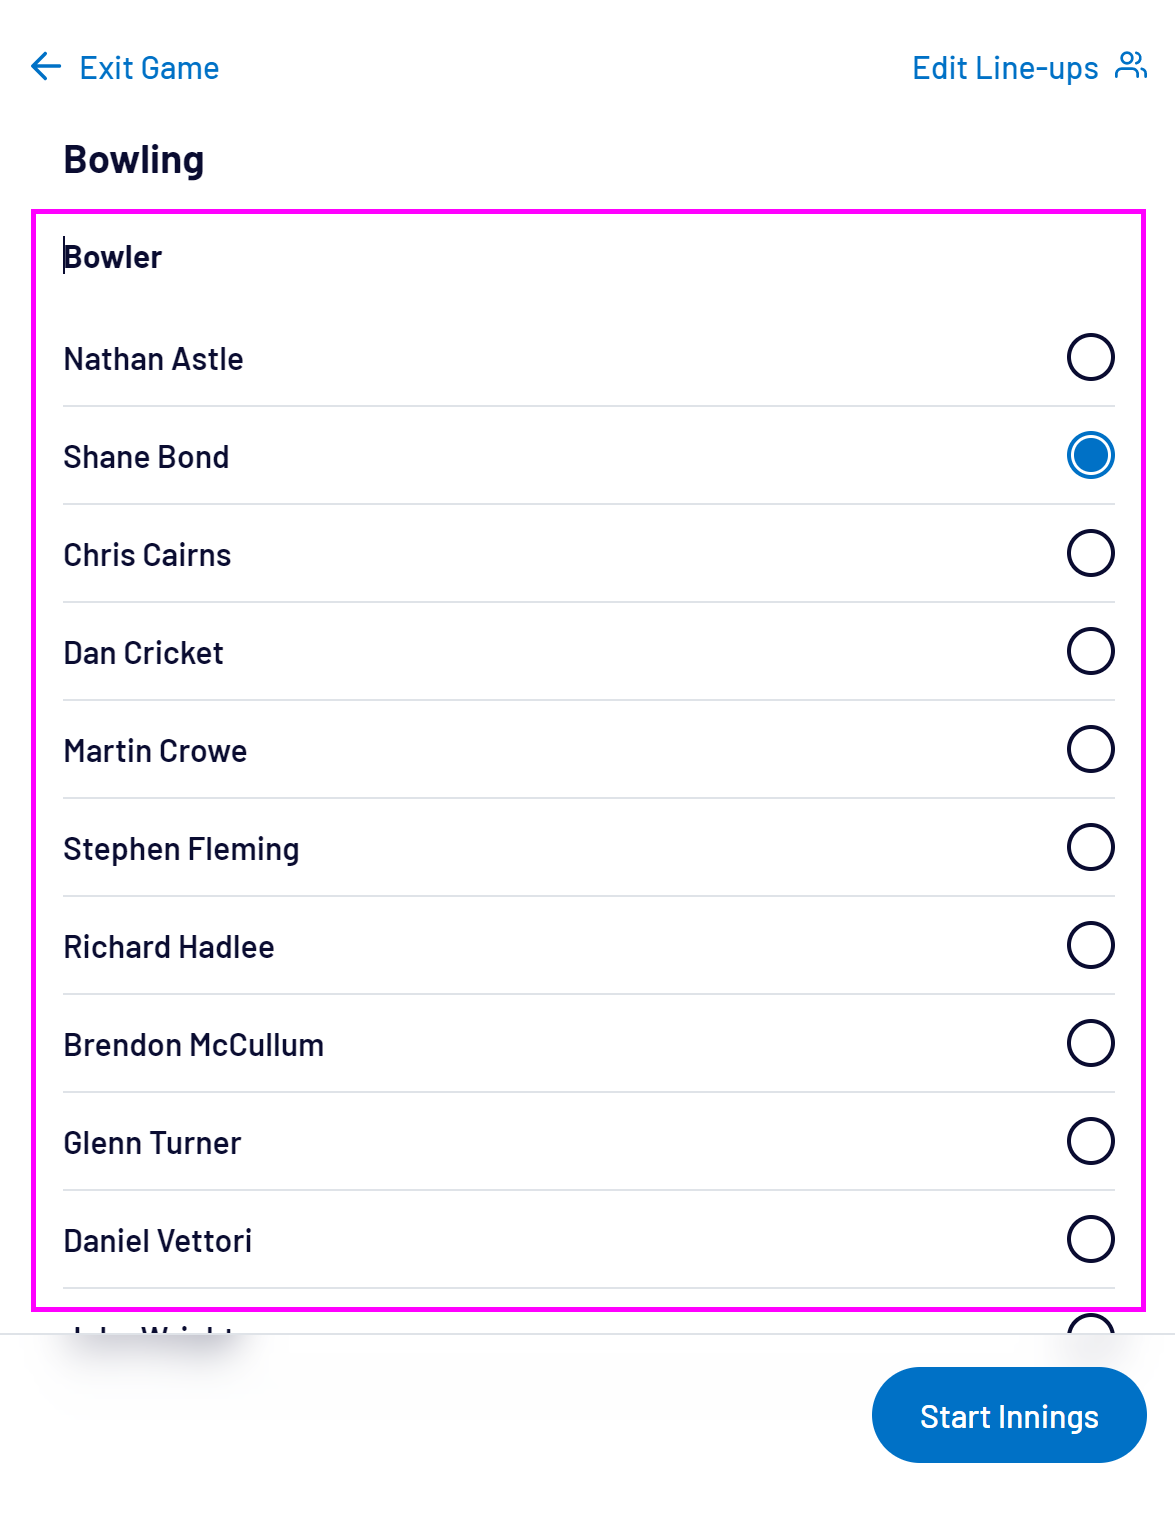Viewport: 1175px width, 1518px height.
Task: Click the Bowler list heading
Action: [x=113, y=257]
